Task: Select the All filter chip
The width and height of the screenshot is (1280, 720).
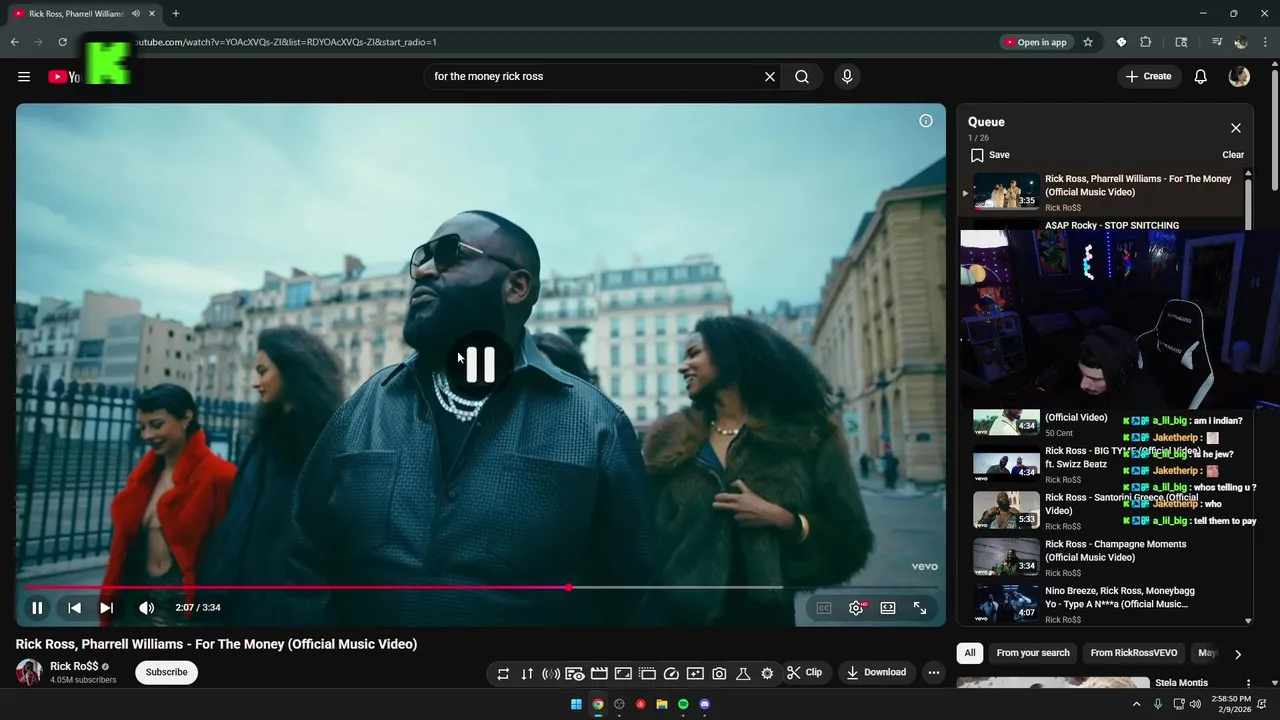Action: pyautogui.click(x=969, y=653)
